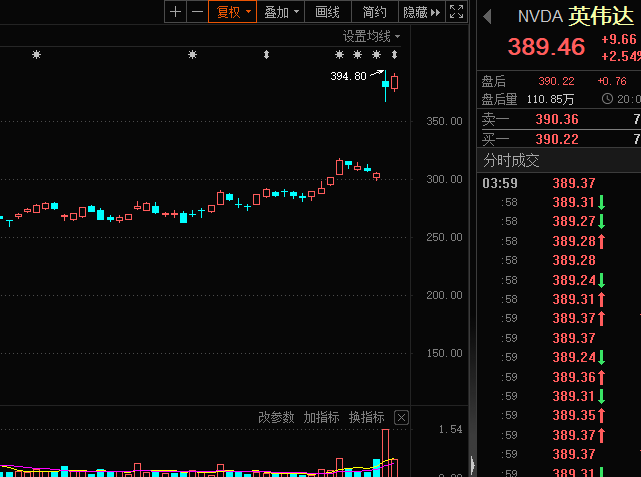641x477 pixels.
Task: Click the 350.00 price axis label
Action: point(444,121)
